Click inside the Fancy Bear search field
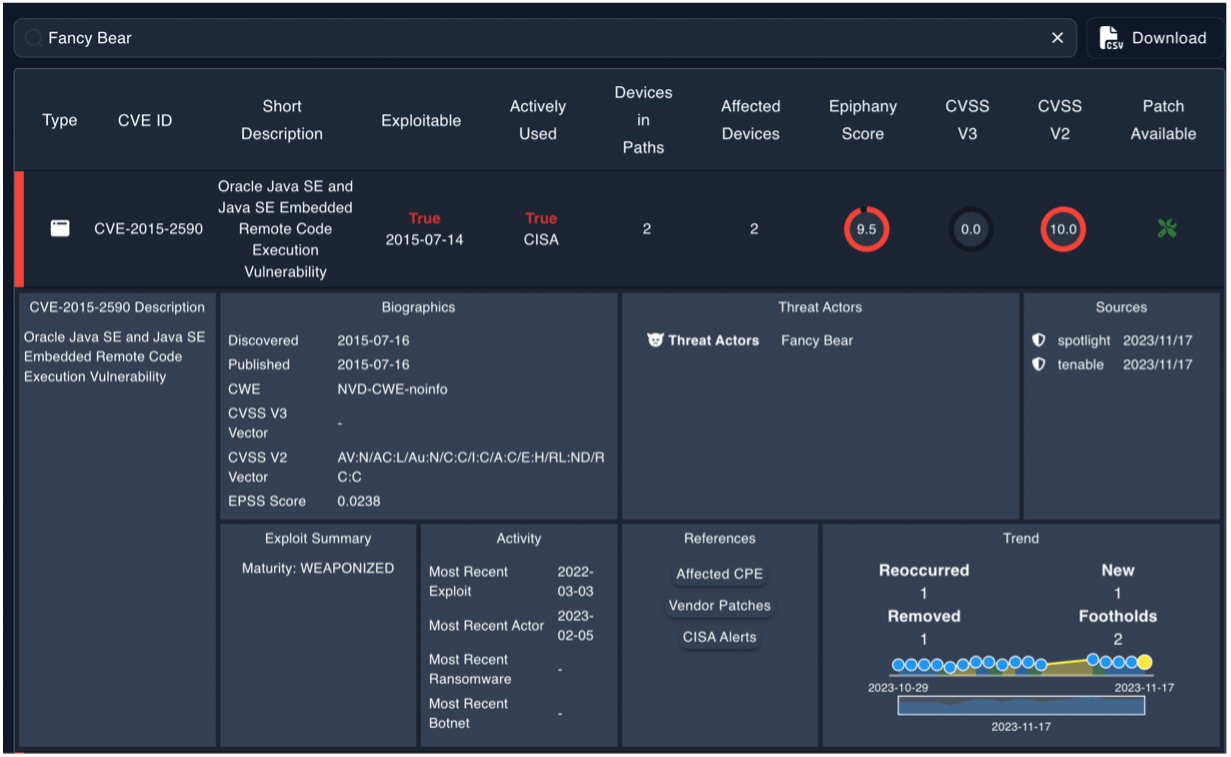Image resolution: width=1231 pixels, height=757 pixels. (x=500, y=37)
